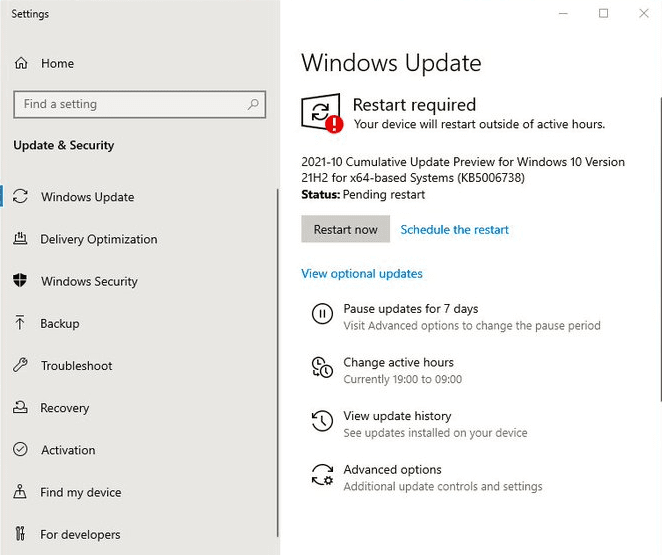The image size is (662, 555).
Task: Click the KB5006738 cumulative update text
Action: 463,170
